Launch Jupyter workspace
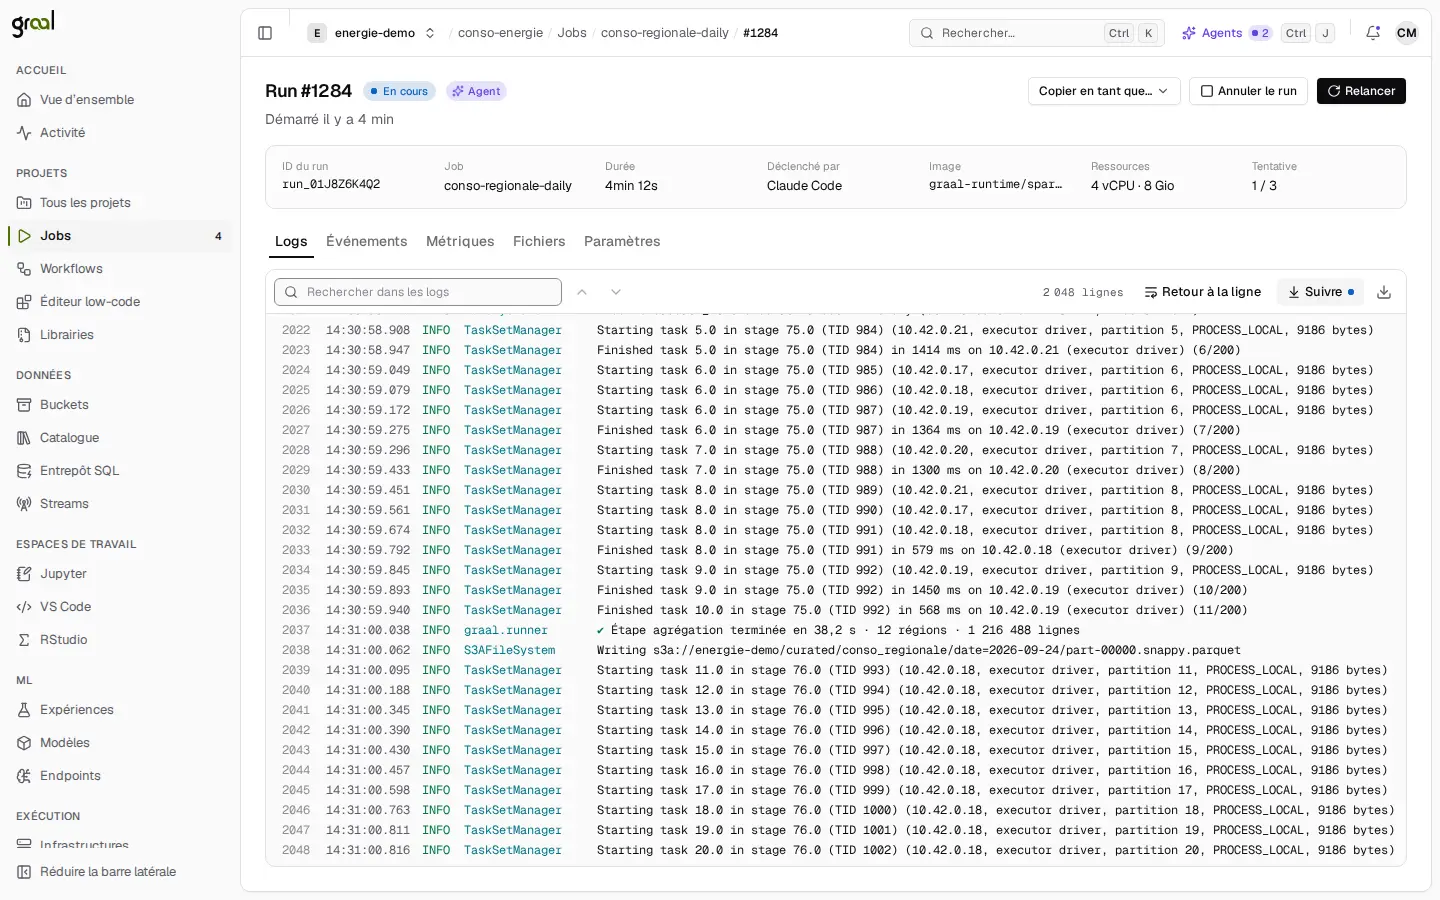Viewport: 1440px width, 900px height. pos(120,574)
